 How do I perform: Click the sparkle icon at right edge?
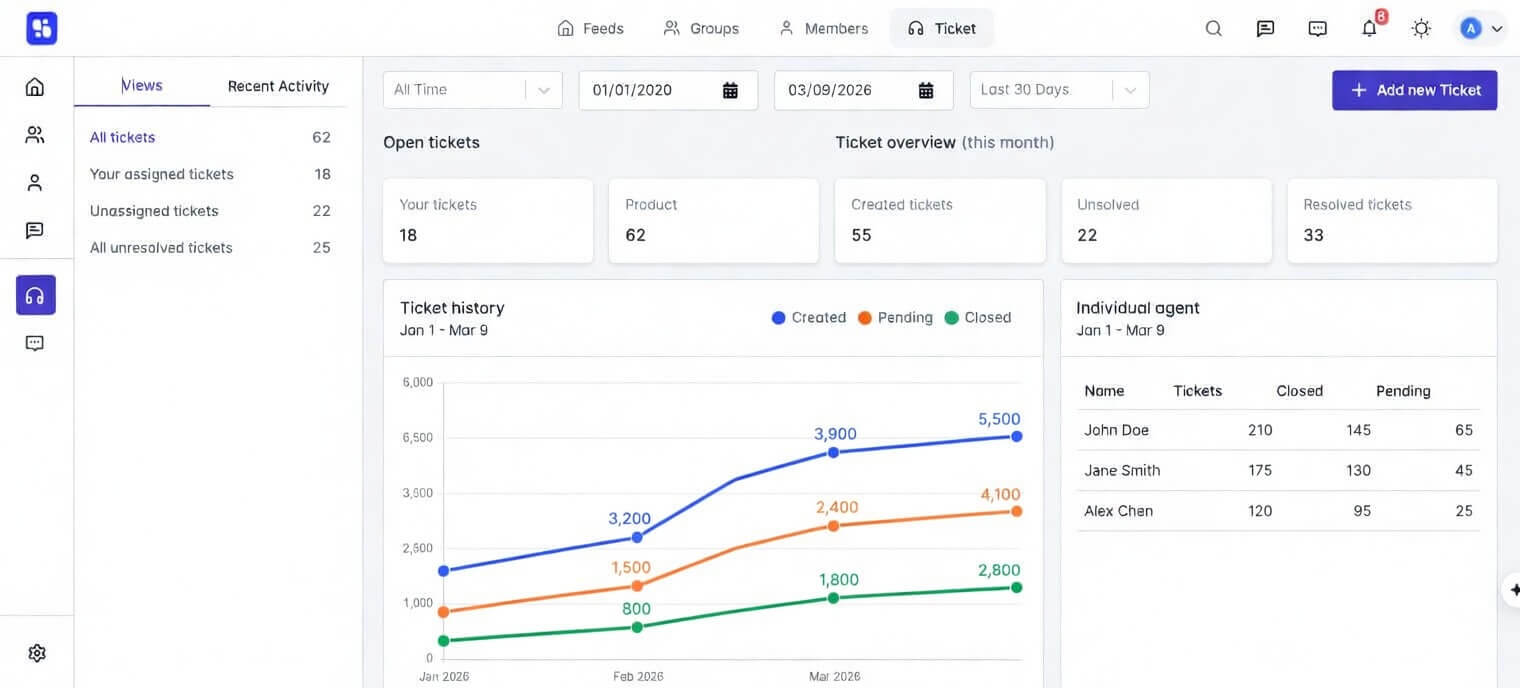[x=1513, y=591]
